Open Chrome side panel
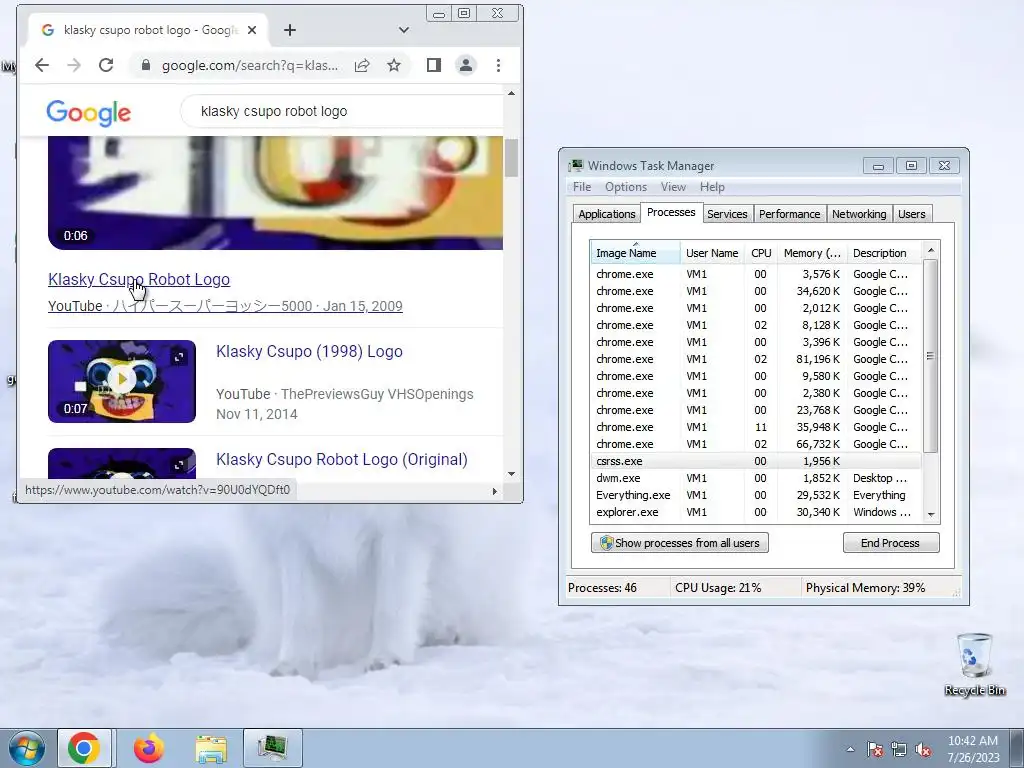 click(434, 65)
